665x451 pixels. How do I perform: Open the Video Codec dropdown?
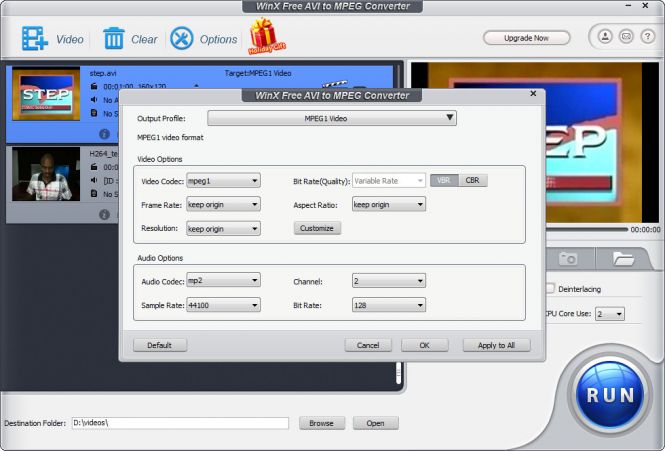coord(223,181)
